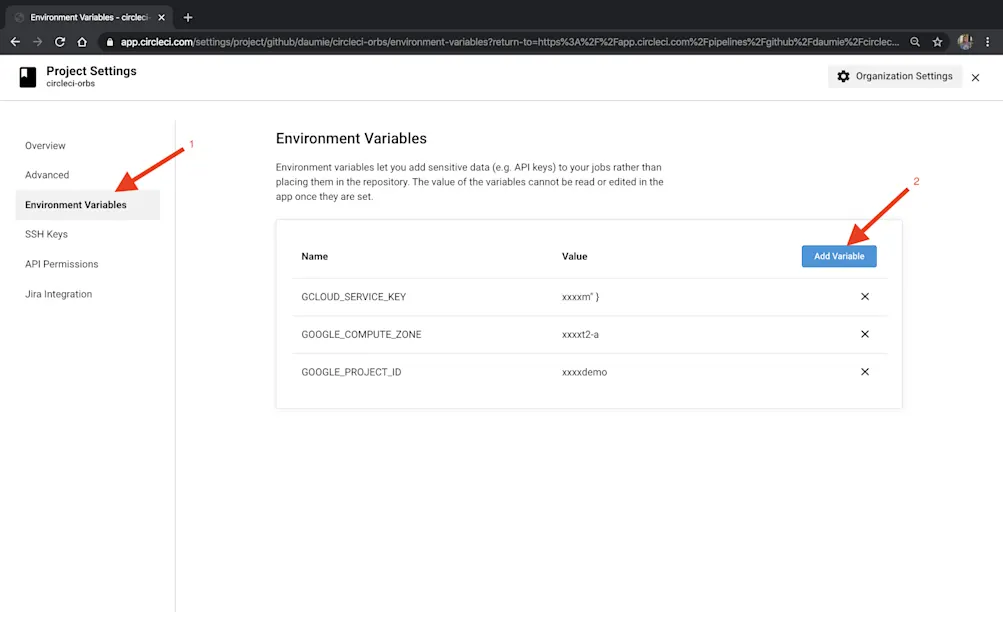This screenshot has height=627, width=1003.
Task: Open the SSH Keys section
Action: 47,234
